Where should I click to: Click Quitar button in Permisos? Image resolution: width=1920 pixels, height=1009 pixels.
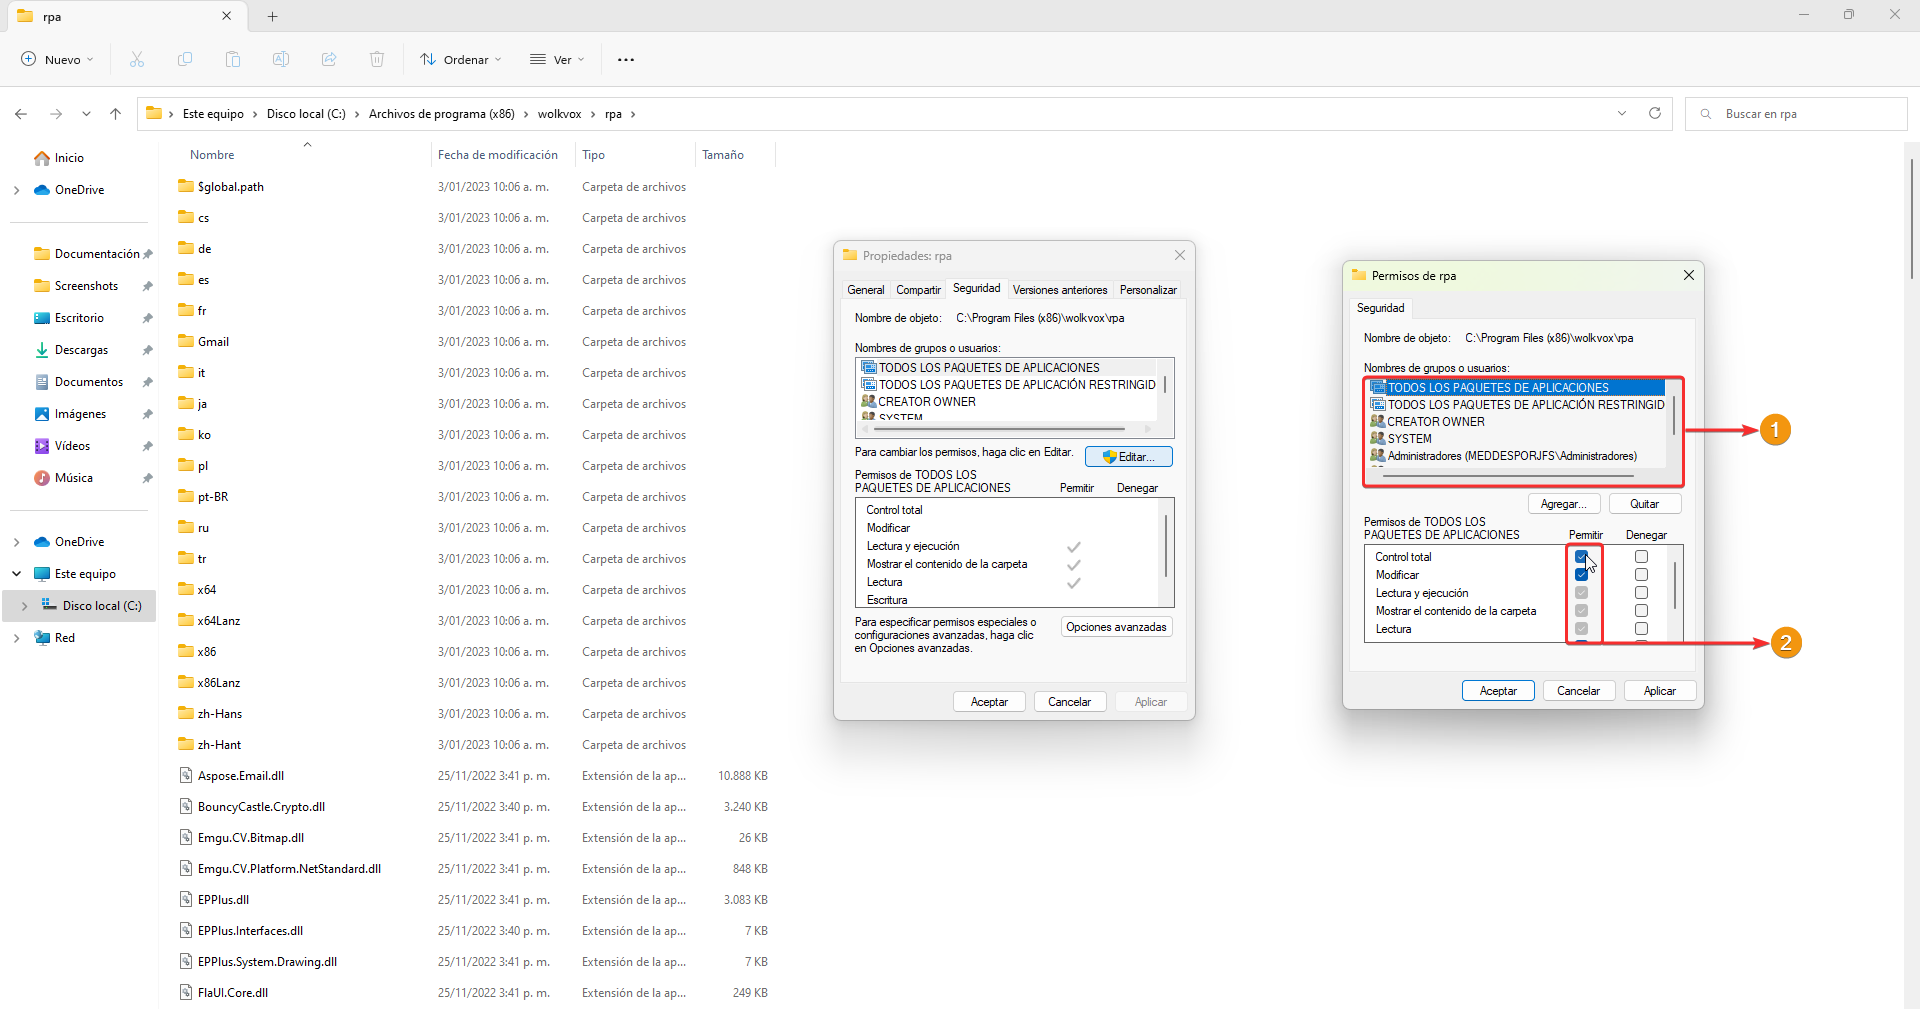click(1645, 504)
